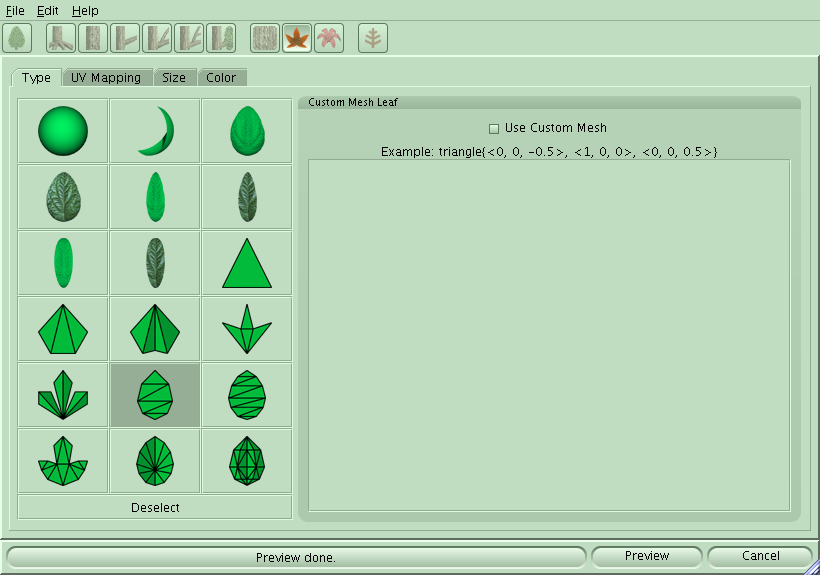Screen dimensions: 820x575
Task: Pick the green triangle leaf type
Action: [247, 263]
